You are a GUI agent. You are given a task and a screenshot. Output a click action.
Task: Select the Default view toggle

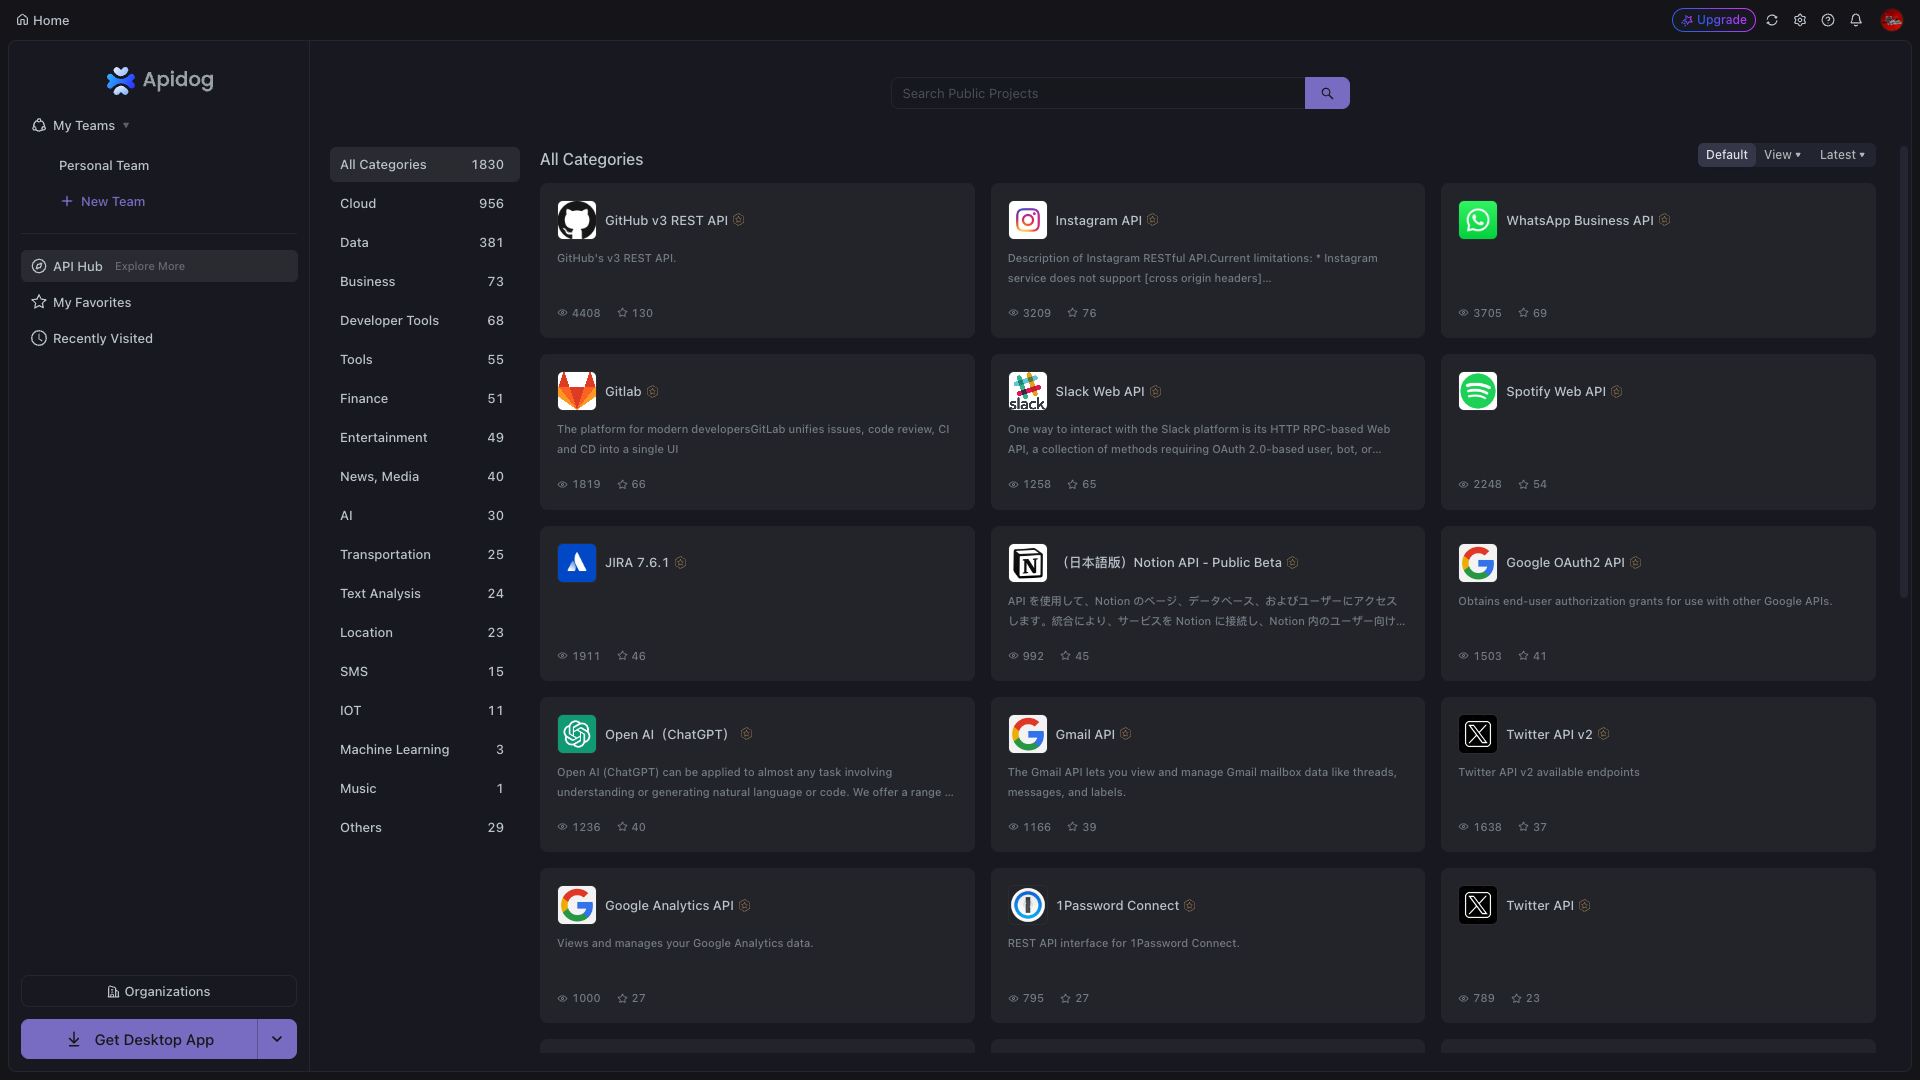(1727, 154)
